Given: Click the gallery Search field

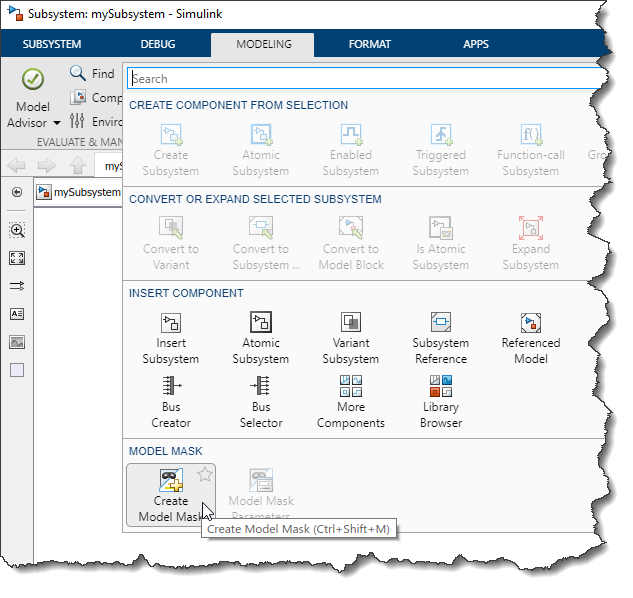Looking at the screenshot, I should pos(365,78).
